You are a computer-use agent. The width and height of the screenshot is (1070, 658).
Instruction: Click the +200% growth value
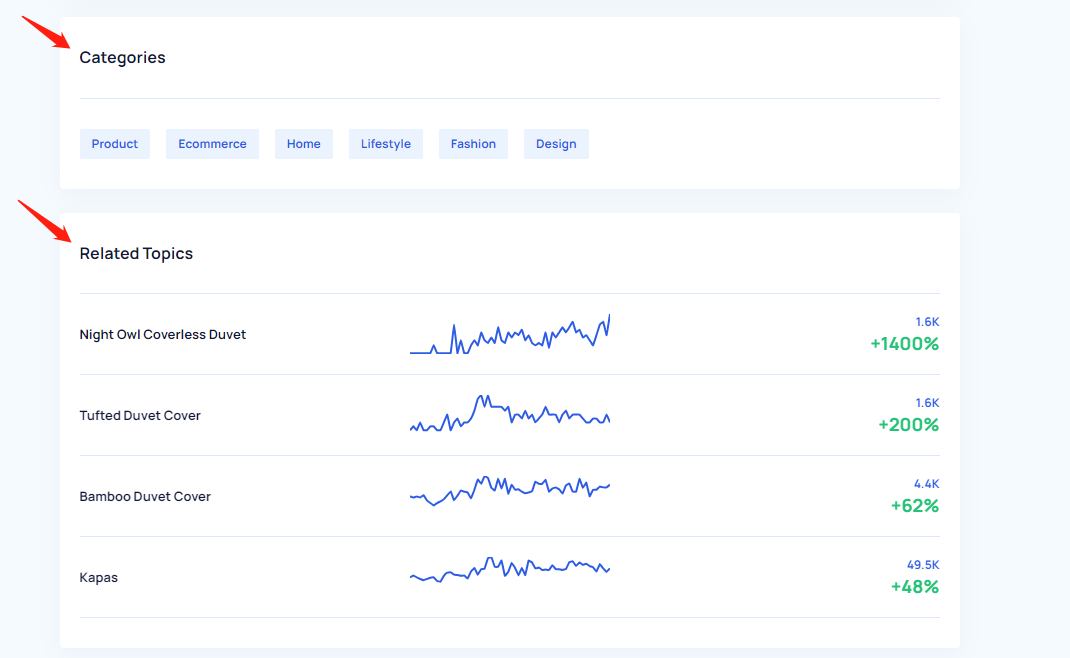(x=908, y=425)
